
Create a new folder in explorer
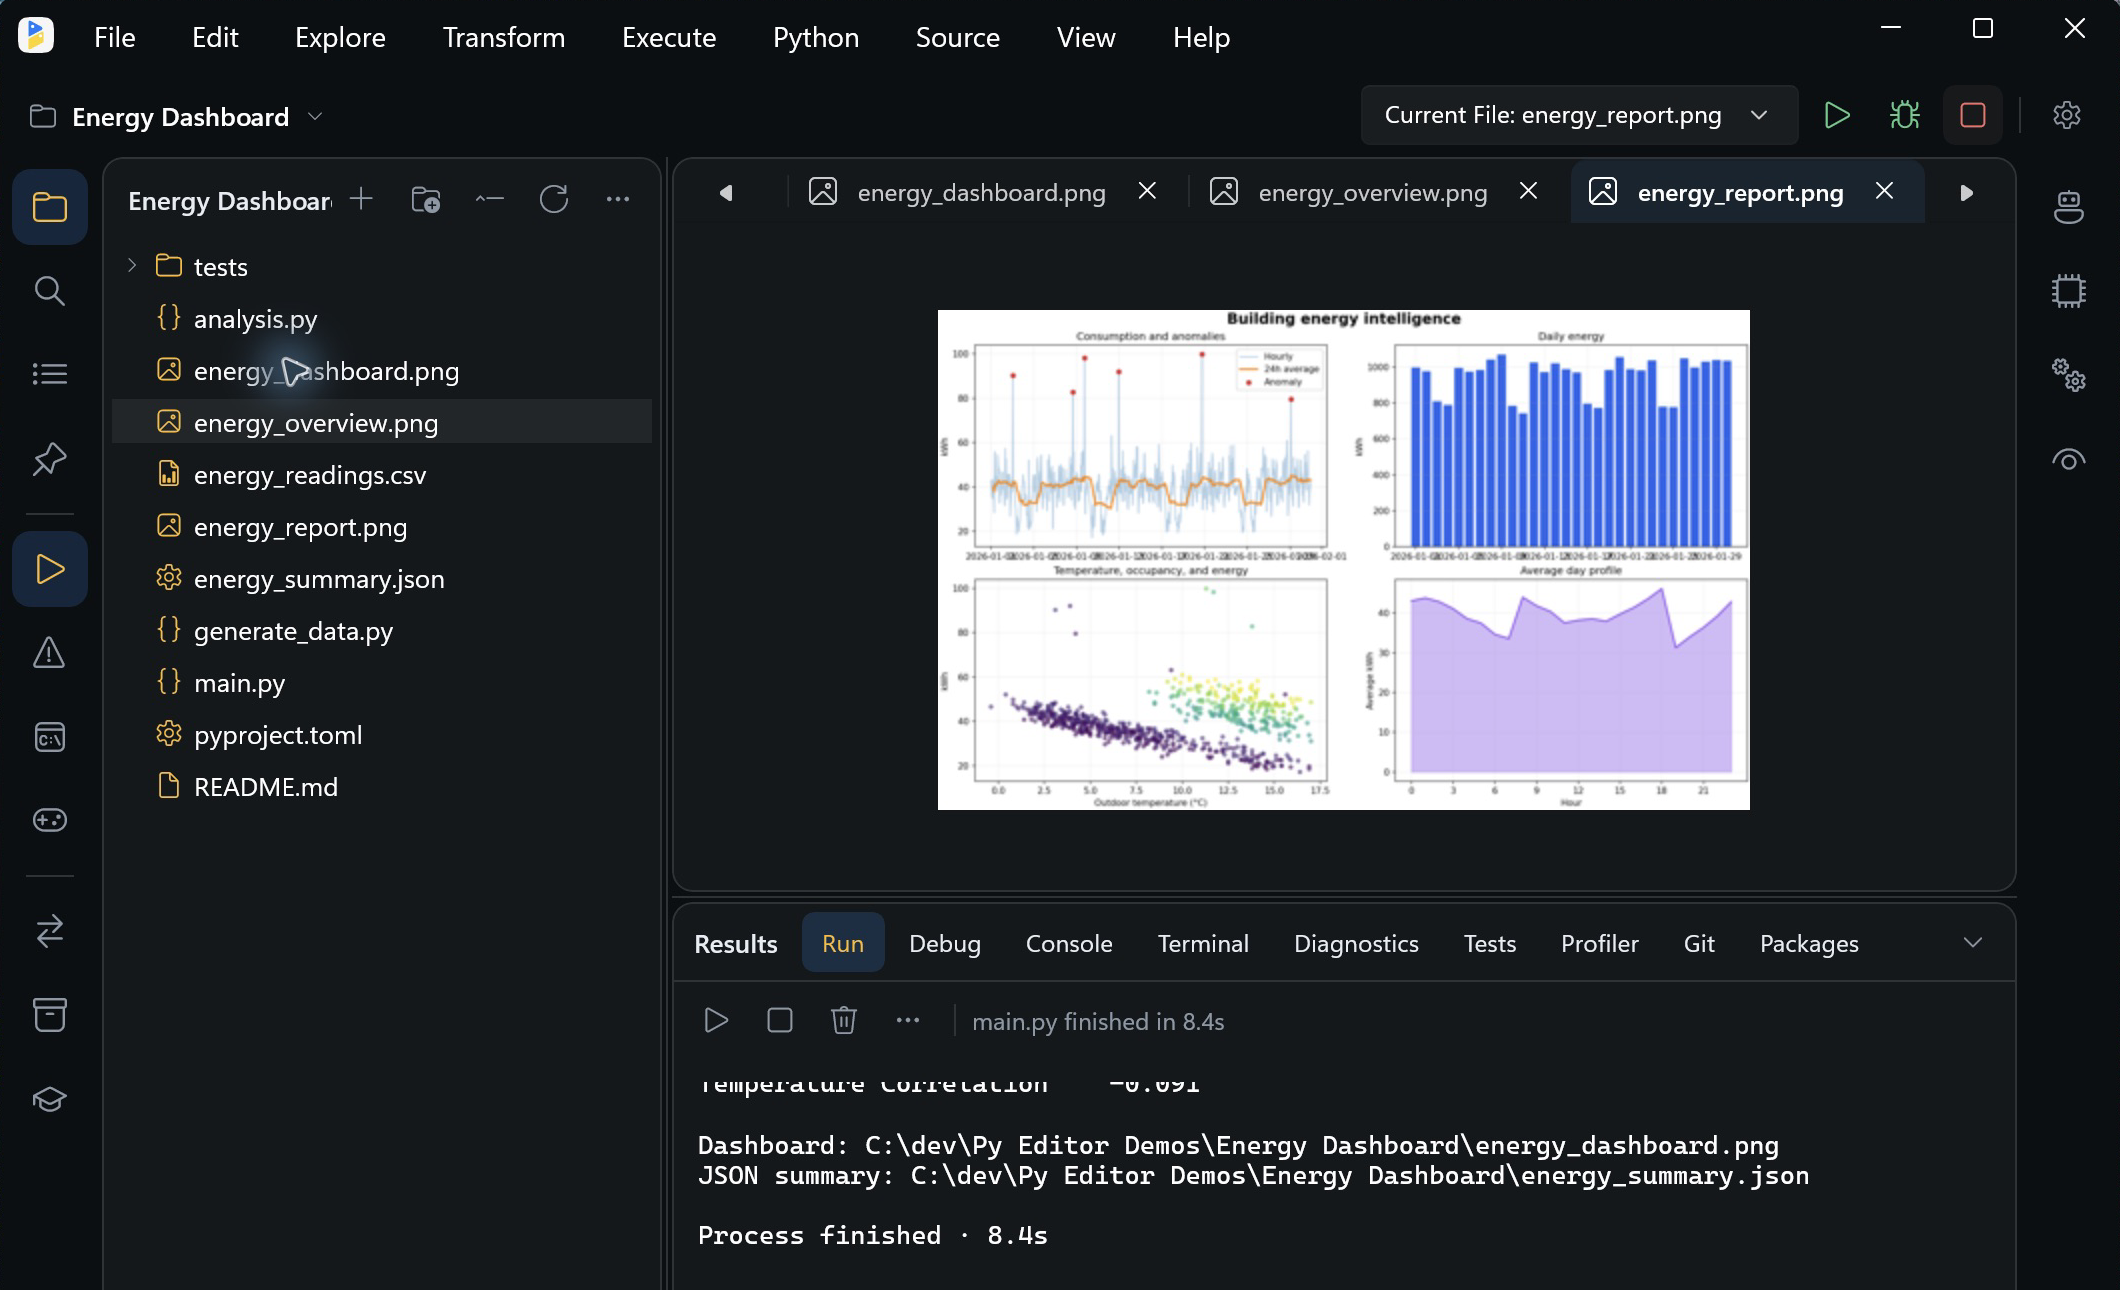(426, 199)
